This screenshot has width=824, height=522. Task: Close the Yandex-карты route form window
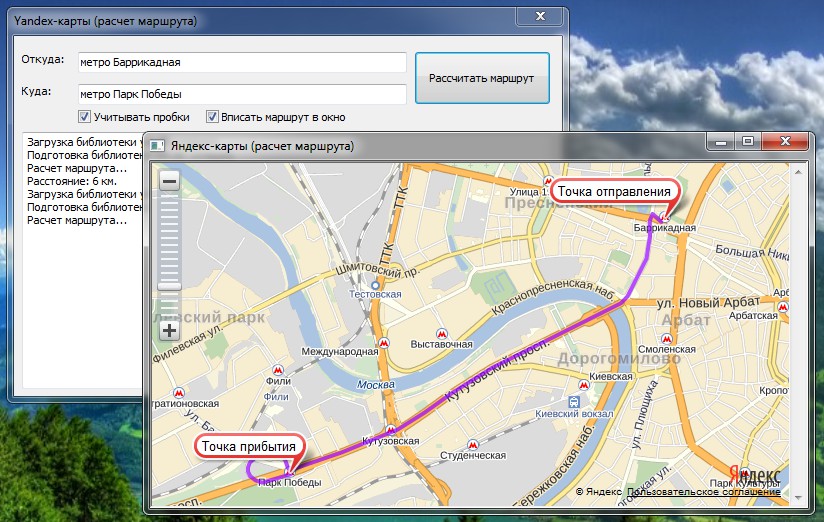[540, 16]
